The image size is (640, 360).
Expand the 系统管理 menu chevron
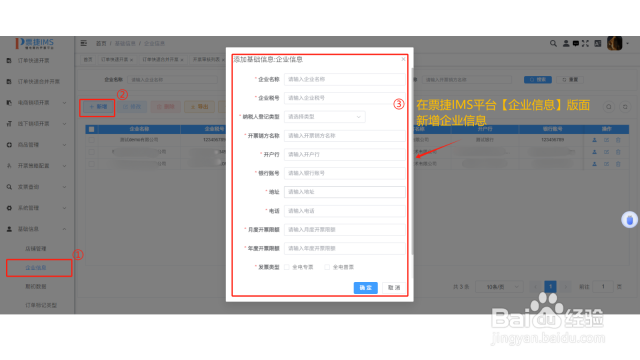point(64,208)
